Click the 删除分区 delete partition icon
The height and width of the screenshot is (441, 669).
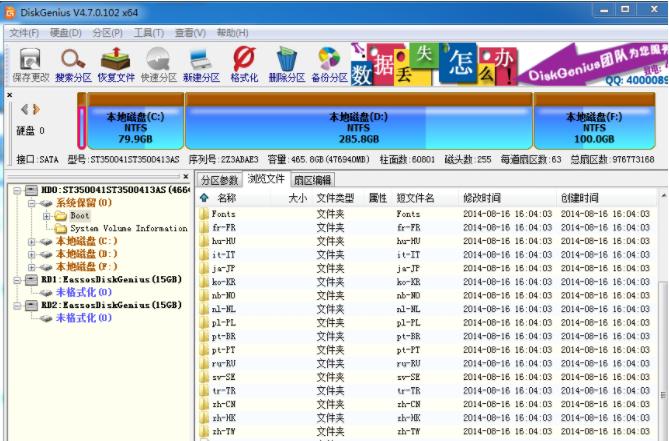[x=287, y=65]
